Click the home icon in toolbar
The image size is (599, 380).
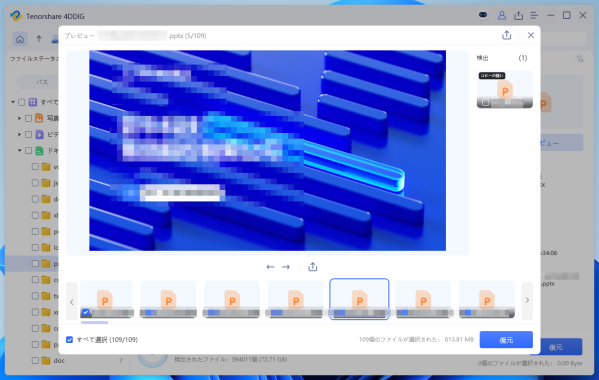20,39
